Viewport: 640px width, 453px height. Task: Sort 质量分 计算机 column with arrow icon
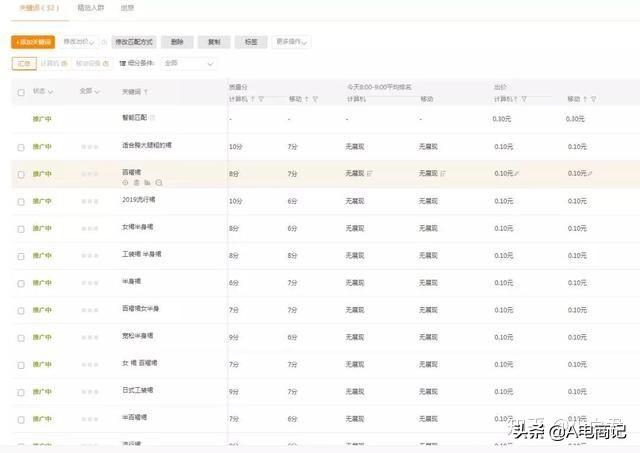click(x=253, y=99)
